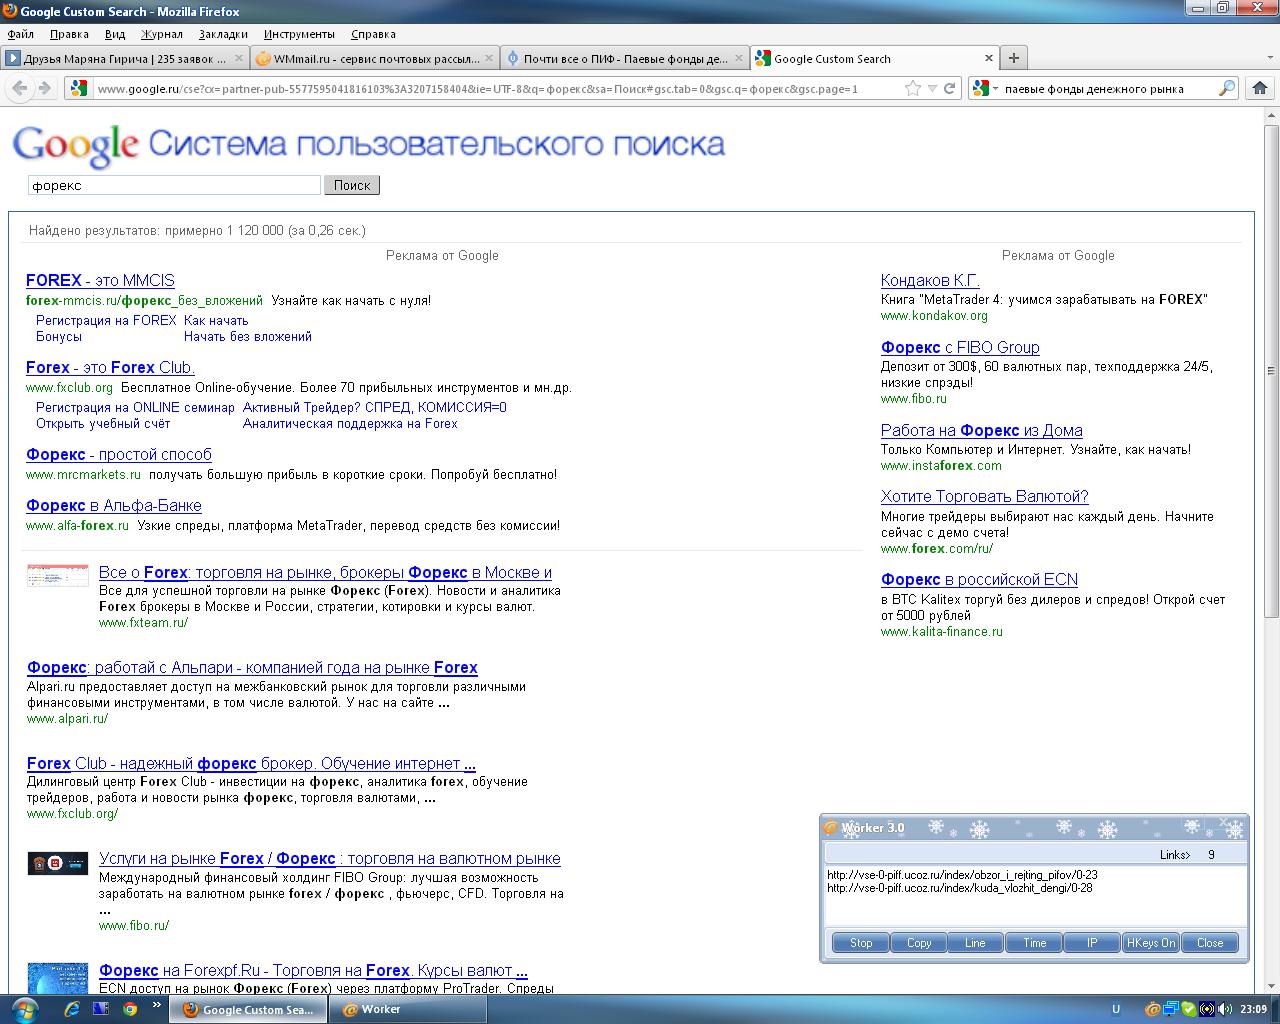Image resolution: width=1280 pixels, height=1024 pixels.
Task: Bookmark page with star icon
Action: coord(912,88)
